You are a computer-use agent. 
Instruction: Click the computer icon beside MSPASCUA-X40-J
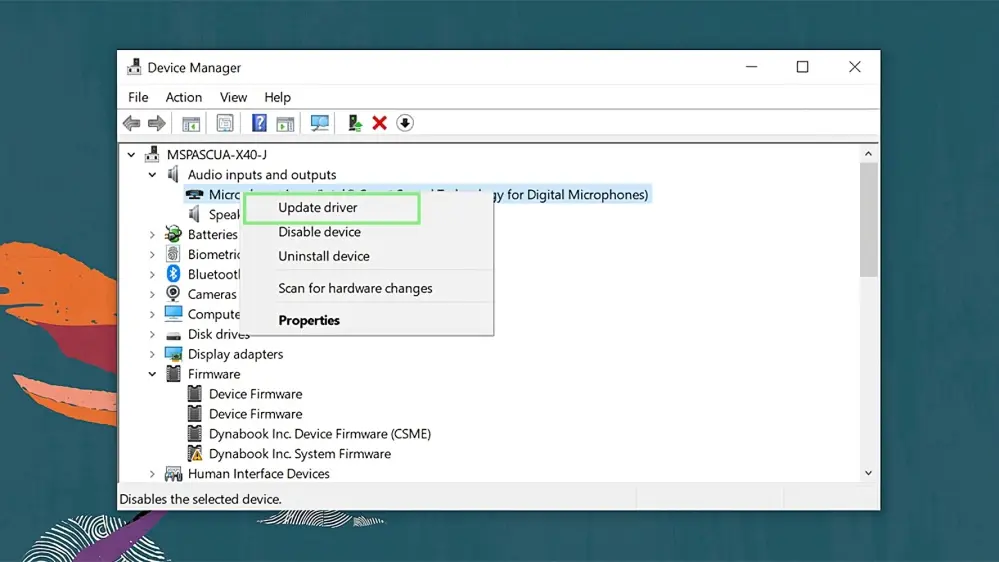point(152,154)
